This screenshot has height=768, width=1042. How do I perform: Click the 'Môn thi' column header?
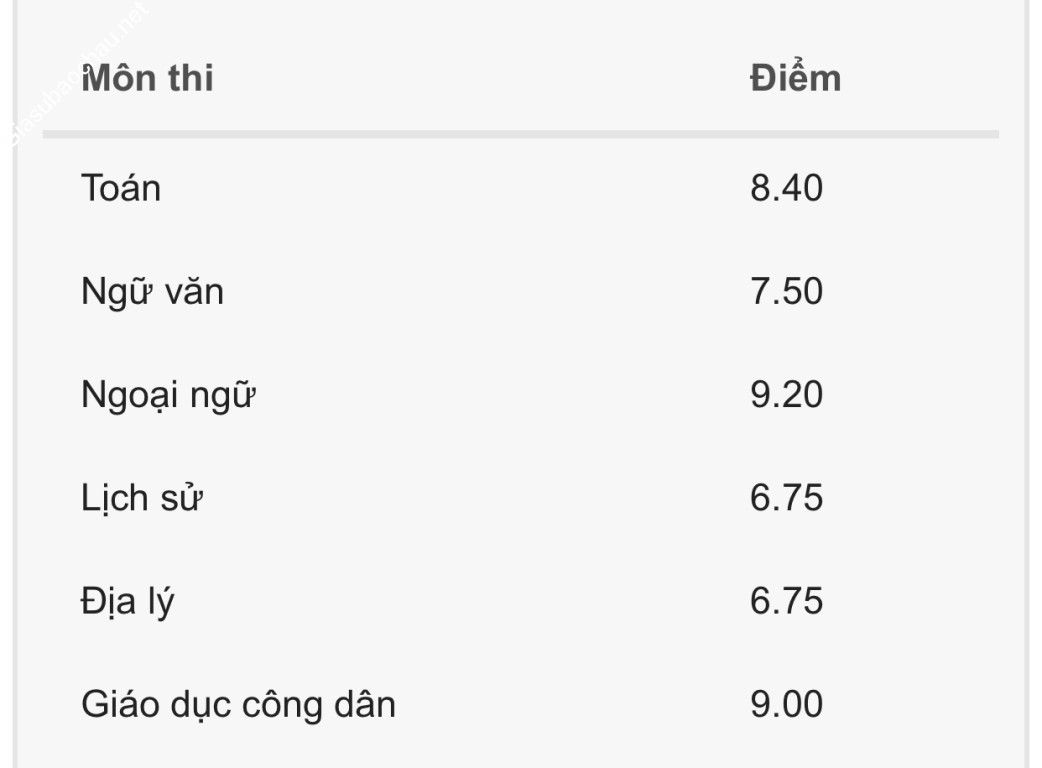(x=147, y=79)
